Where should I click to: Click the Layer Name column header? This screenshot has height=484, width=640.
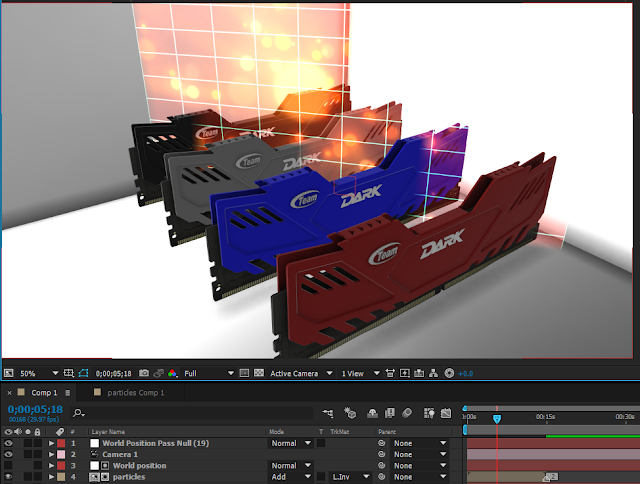pos(108,432)
